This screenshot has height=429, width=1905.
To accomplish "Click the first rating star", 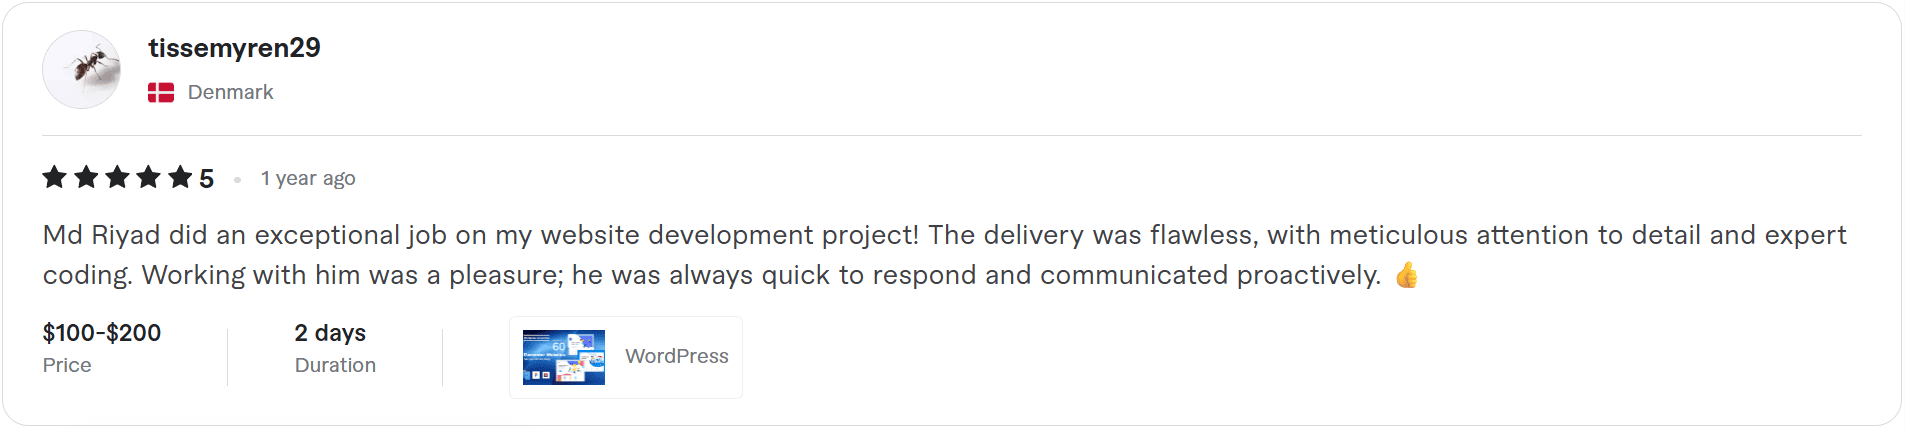I will [x=55, y=178].
